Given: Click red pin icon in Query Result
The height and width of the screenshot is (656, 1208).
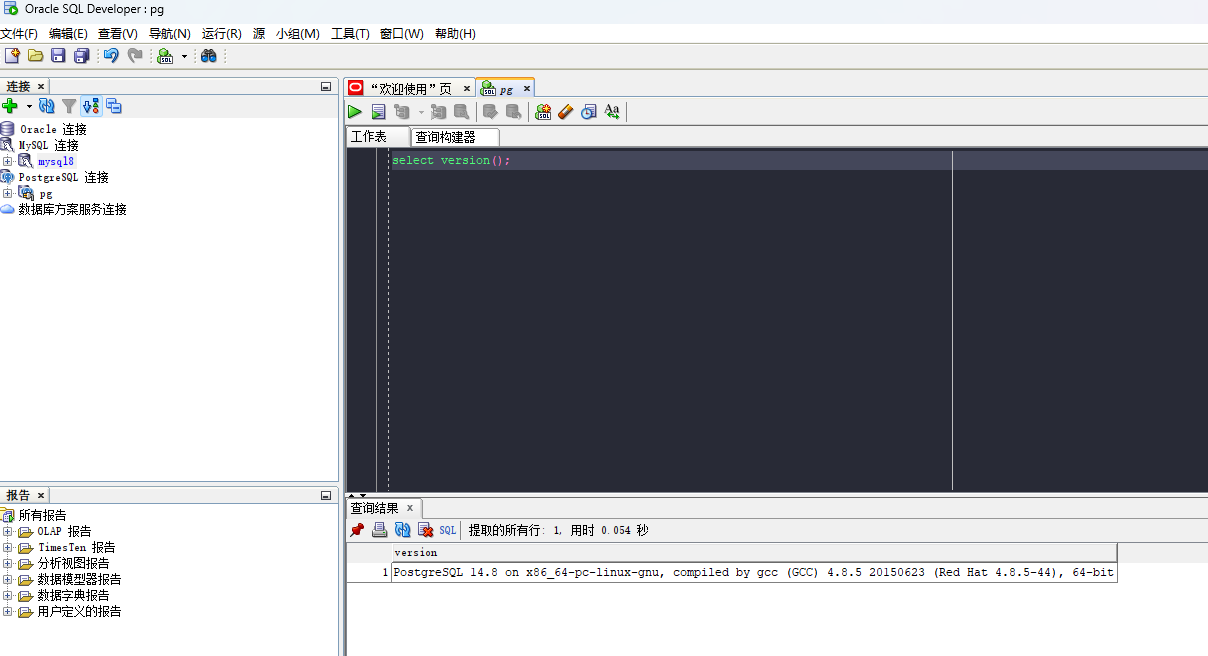Looking at the screenshot, I should coord(357,530).
